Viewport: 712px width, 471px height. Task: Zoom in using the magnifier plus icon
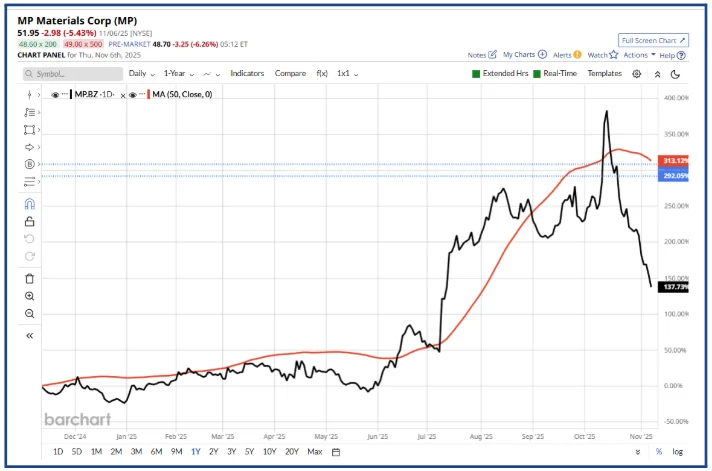coord(30,296)
